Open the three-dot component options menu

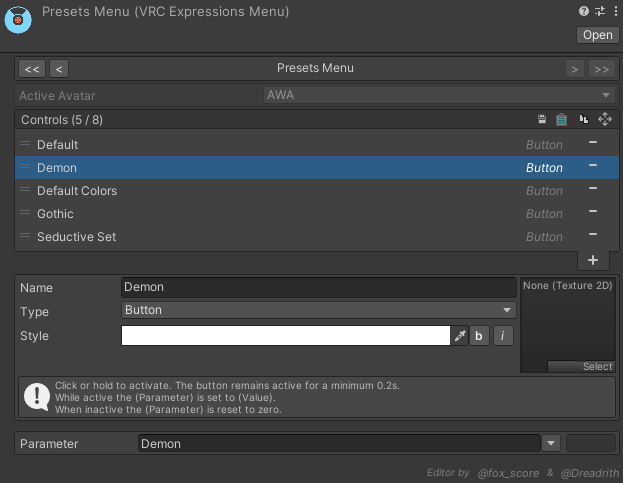point(615,11)
